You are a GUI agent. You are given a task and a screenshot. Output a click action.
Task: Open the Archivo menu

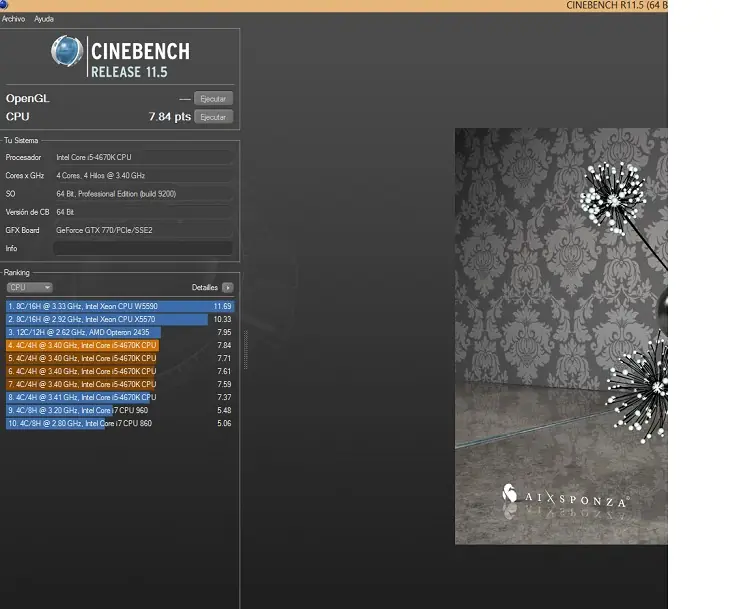point(13,19)
